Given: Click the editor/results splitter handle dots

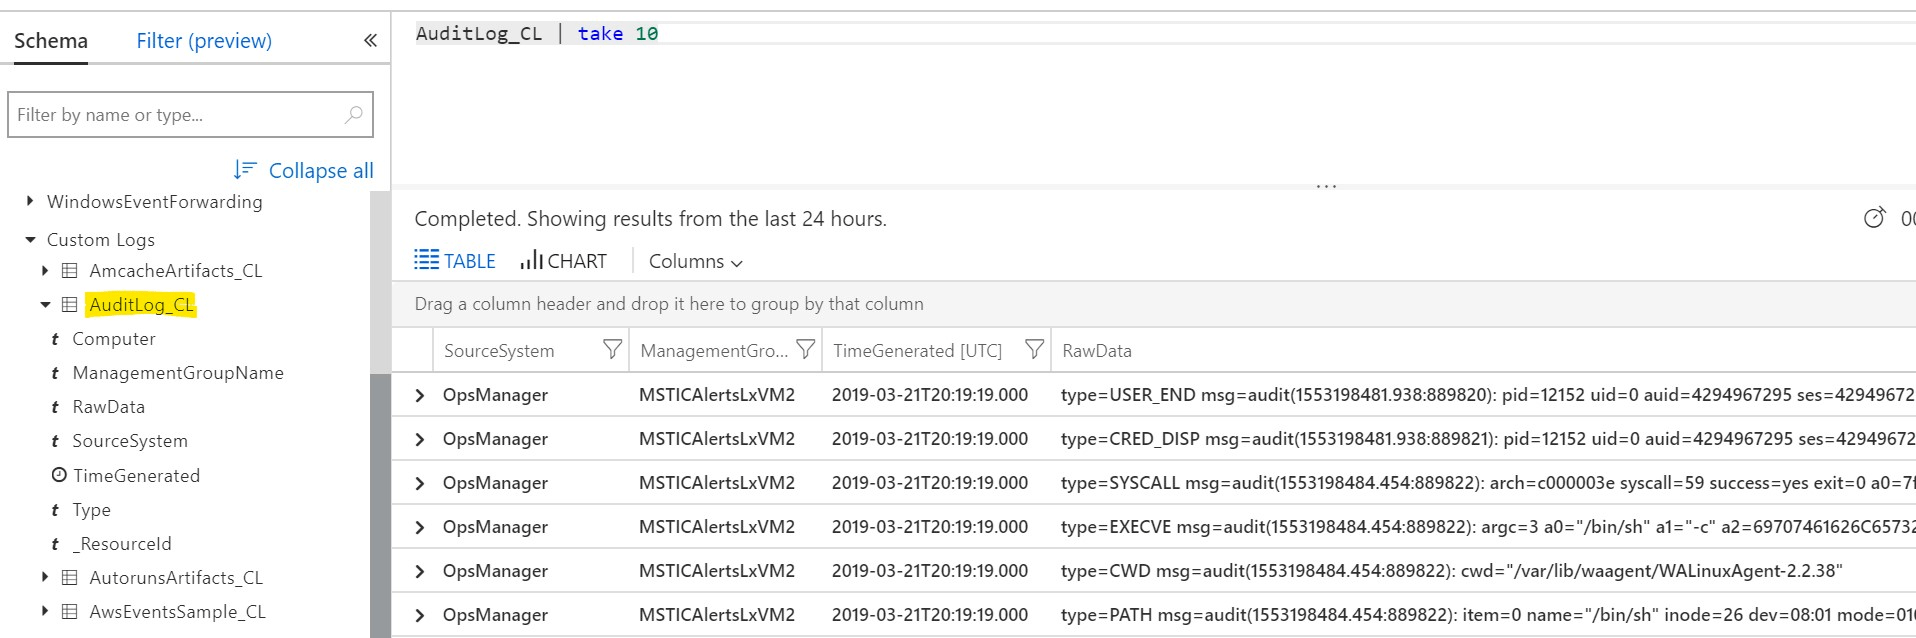Looking at the screenshot, I should (x=1326, y=186).
